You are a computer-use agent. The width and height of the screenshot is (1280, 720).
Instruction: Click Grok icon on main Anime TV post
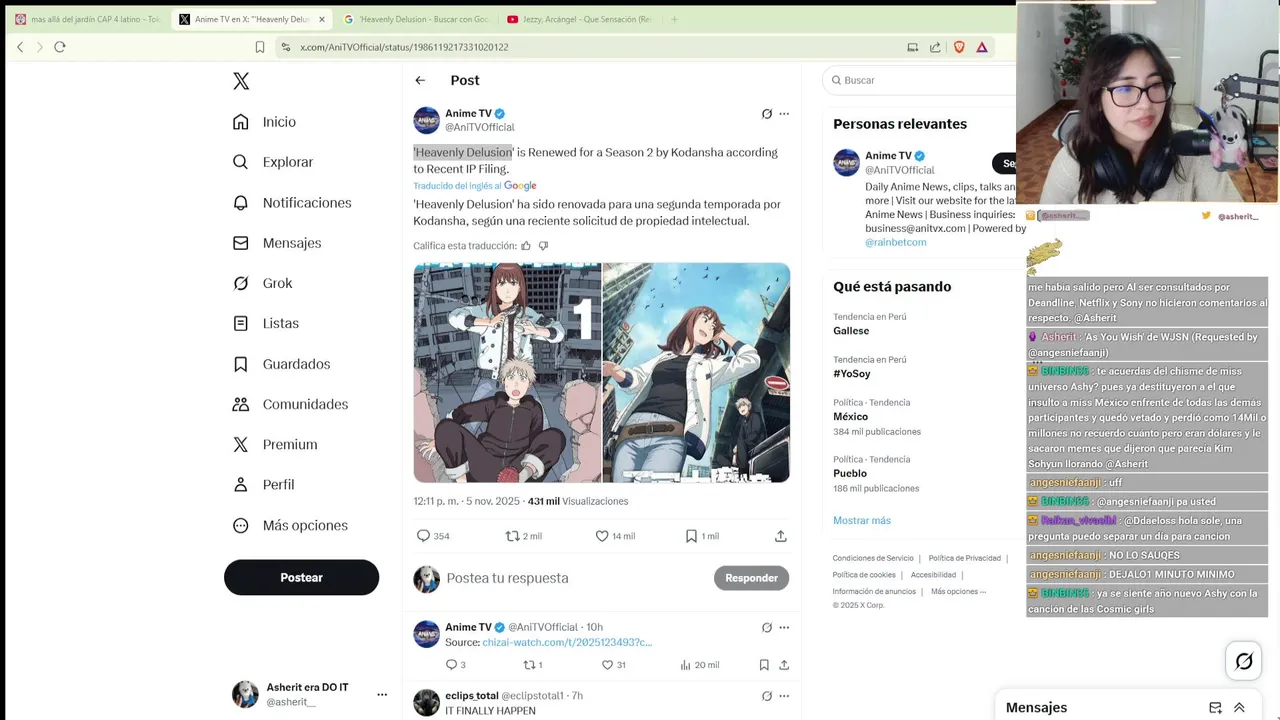[x=767, y=114]
